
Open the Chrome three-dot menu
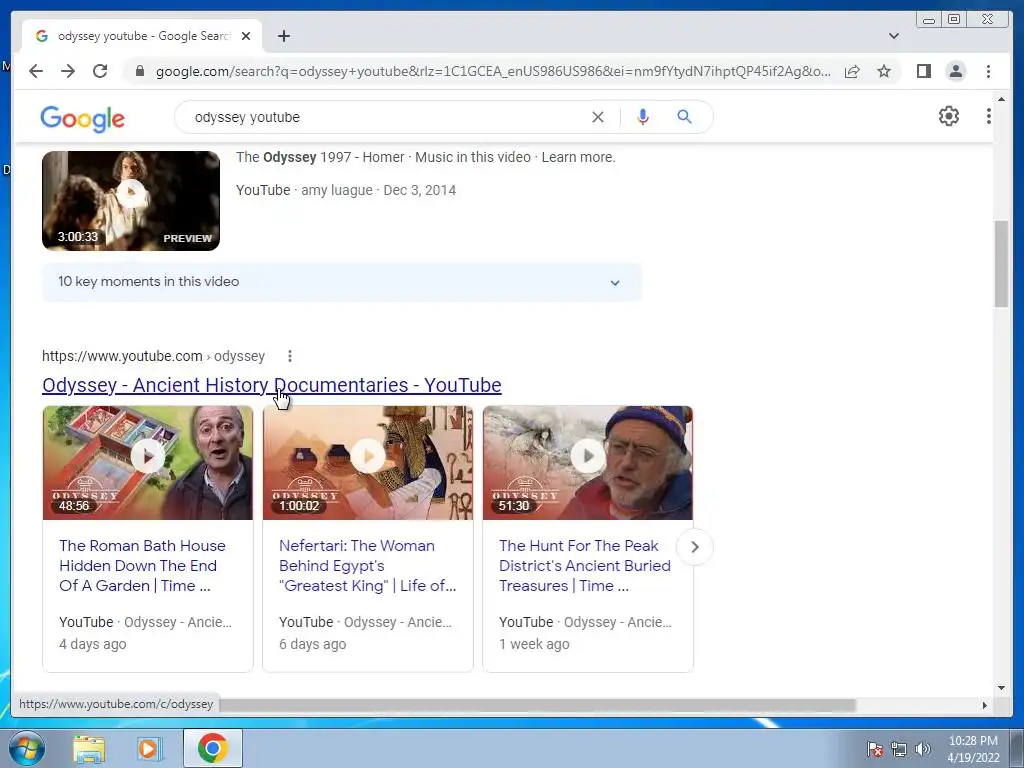(988, 71)
